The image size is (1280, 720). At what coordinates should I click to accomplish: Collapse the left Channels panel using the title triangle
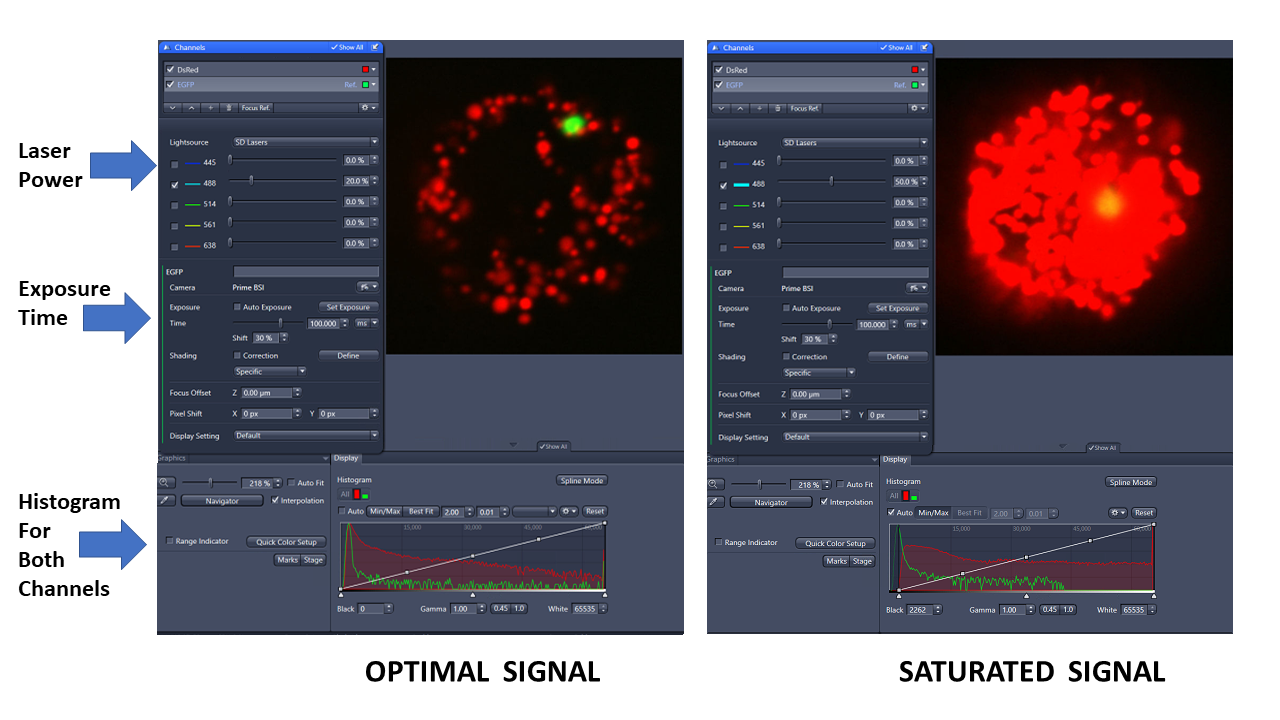coord(168,47)
